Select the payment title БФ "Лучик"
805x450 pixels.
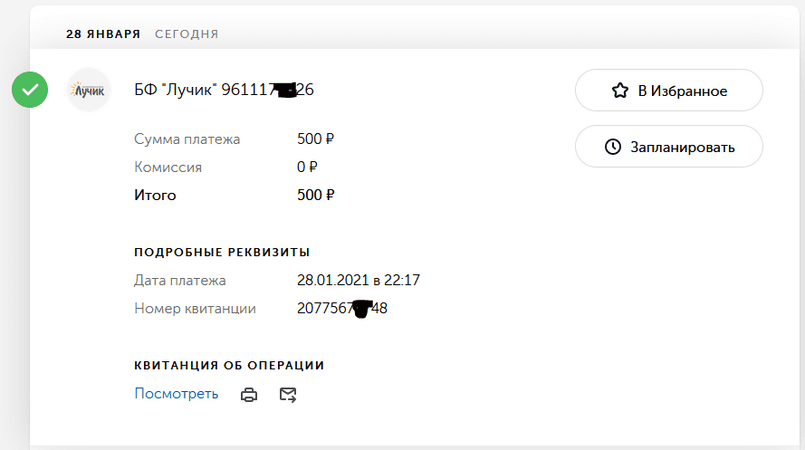coord(224,89)
